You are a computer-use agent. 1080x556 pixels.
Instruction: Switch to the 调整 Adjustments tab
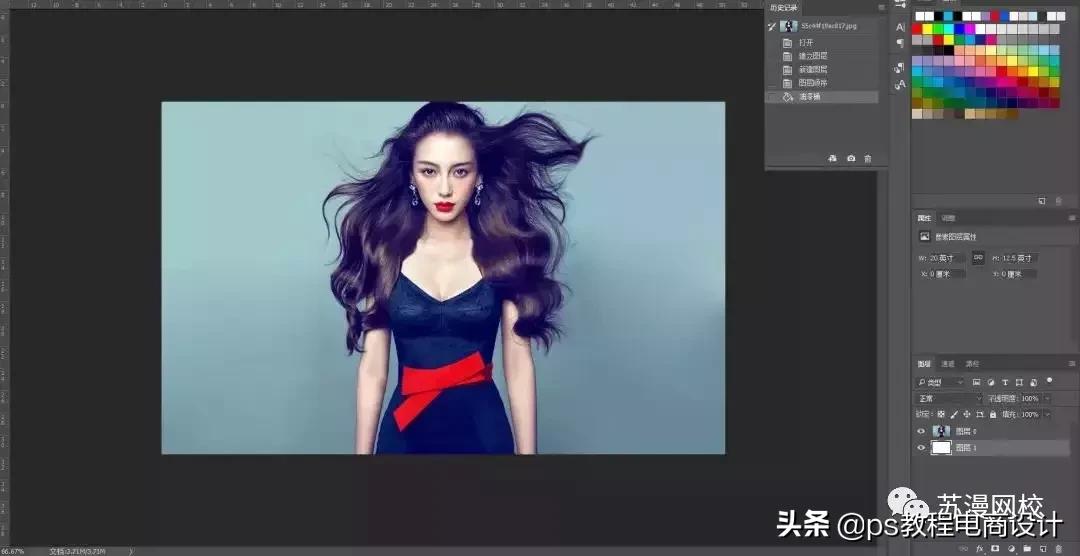pos(948,218)
